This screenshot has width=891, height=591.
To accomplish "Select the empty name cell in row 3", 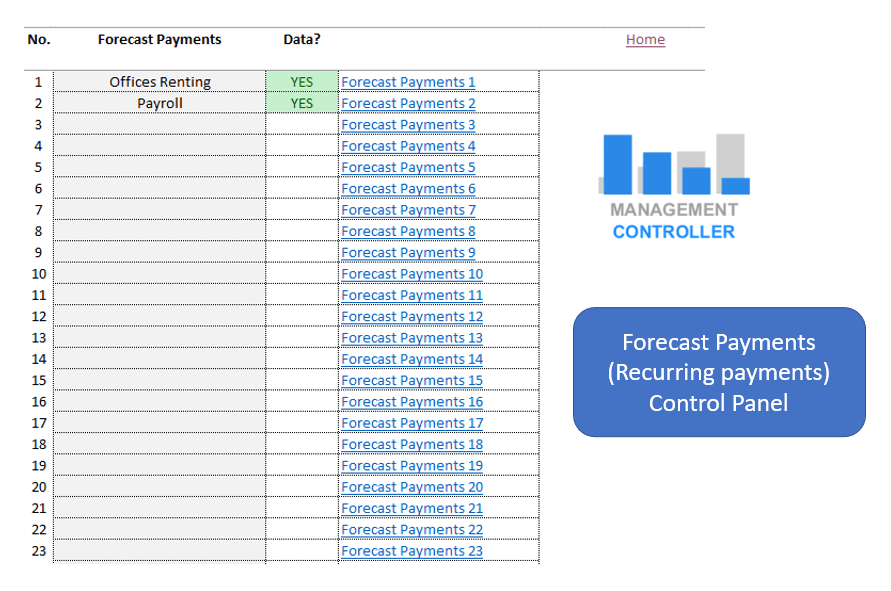I will tap(160, 125).
